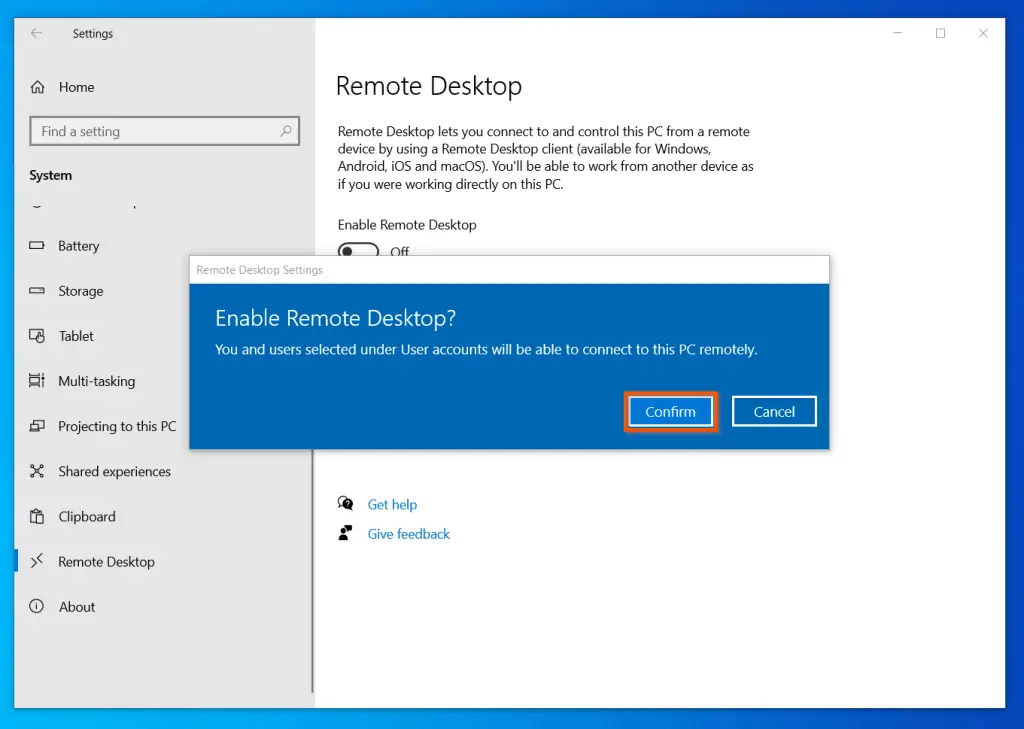This screenshot has width=1024, height=729.
Task: Open the Get help link
Action: pyautogui.click(x=393, y=504)
